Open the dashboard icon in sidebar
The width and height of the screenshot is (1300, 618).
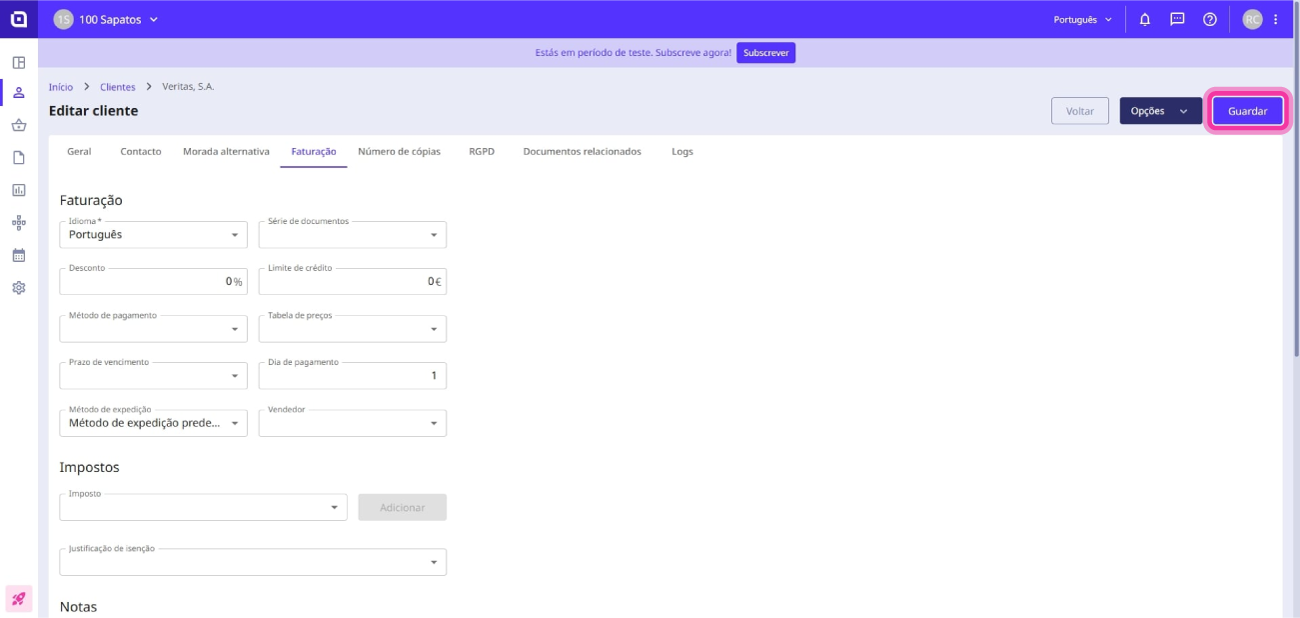(x=18, y=62)
